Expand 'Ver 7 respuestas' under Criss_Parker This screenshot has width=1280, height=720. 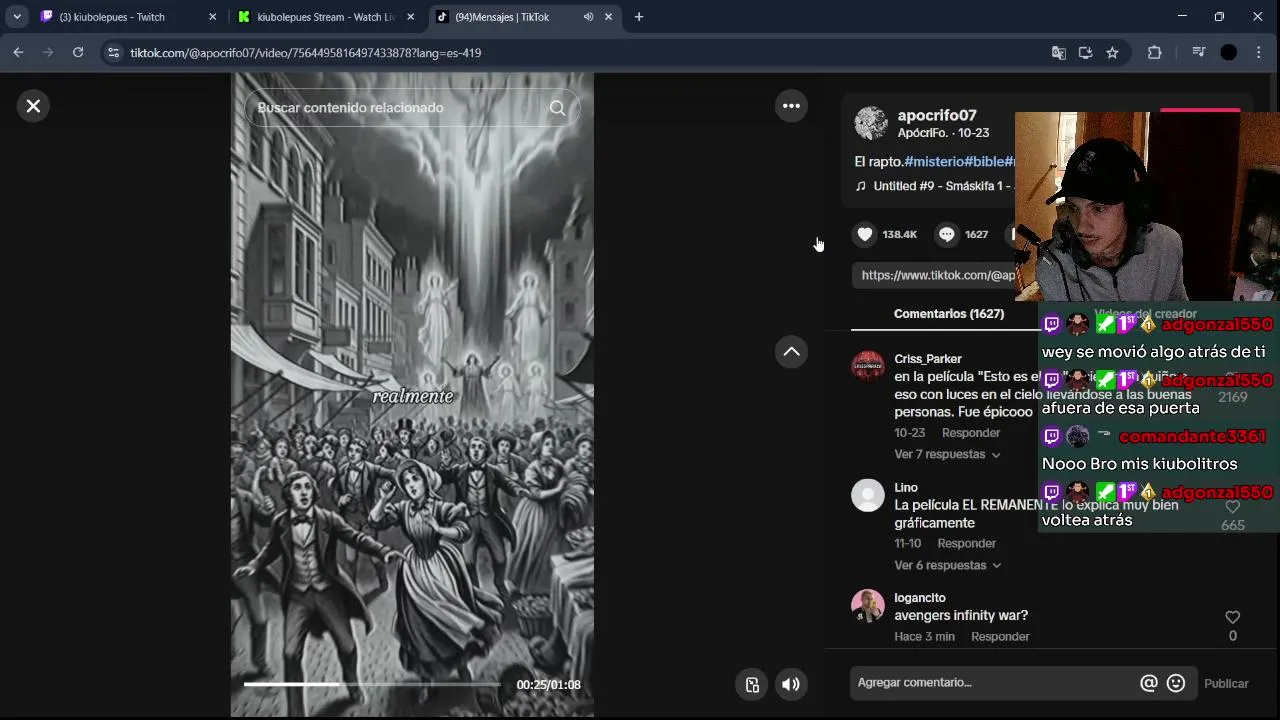946,454
